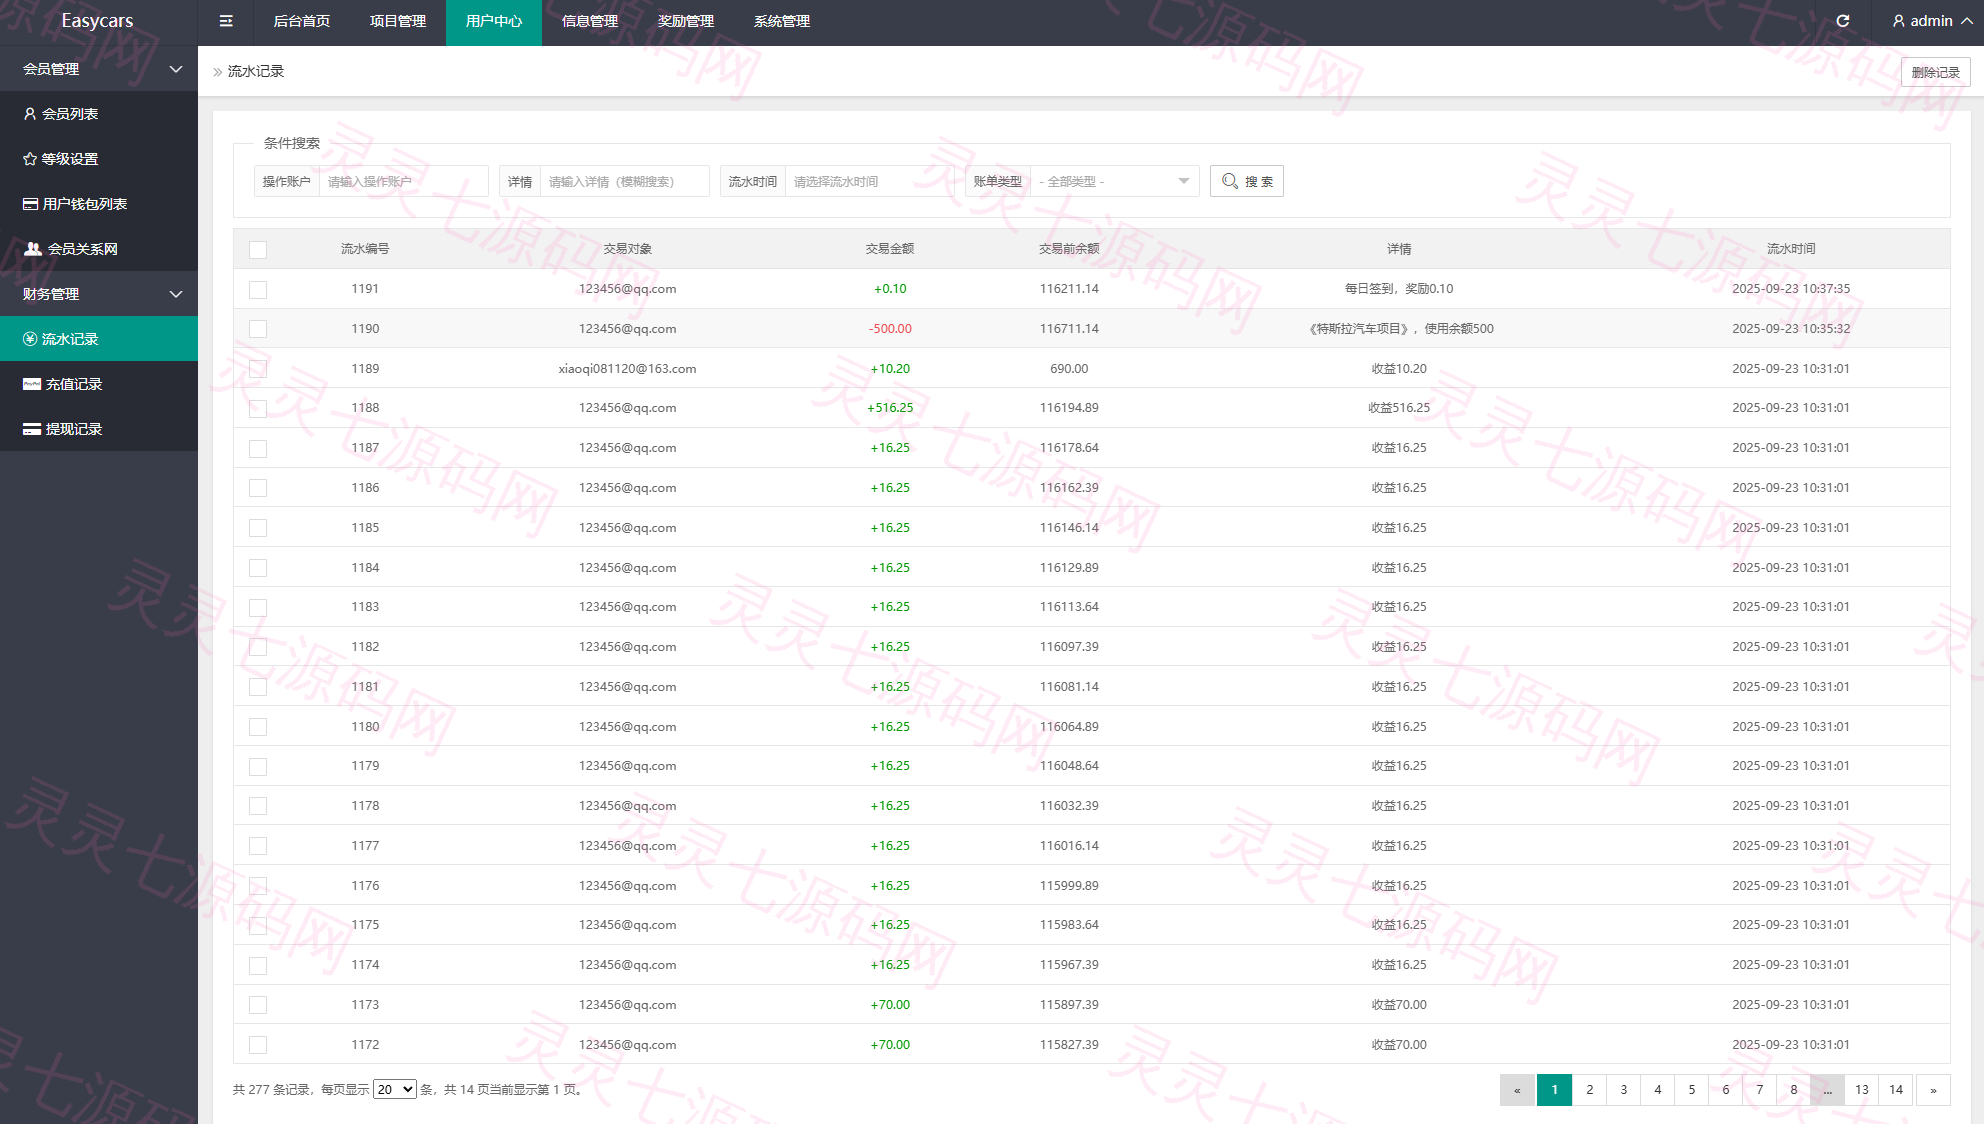Click the breadcrumb double-arrow icon
This screenshot has height=1124, width=1984.
pyautogui.click(x=217, y=72)
